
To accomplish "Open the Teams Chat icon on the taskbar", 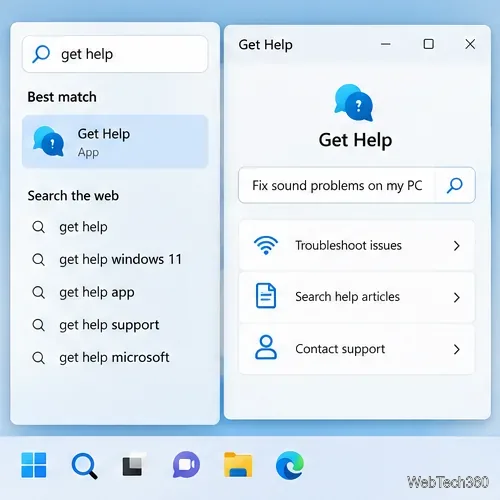I will click(x=186, y=465).
